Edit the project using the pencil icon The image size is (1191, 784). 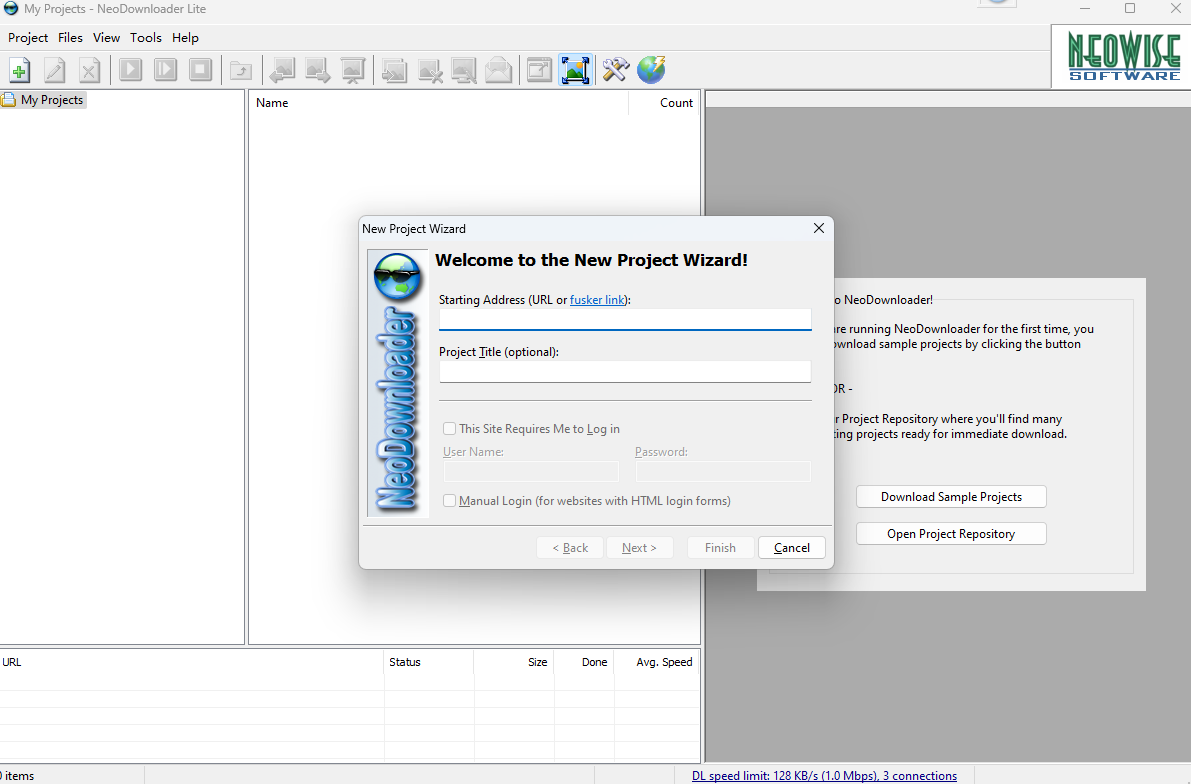(x=54, y=70)
